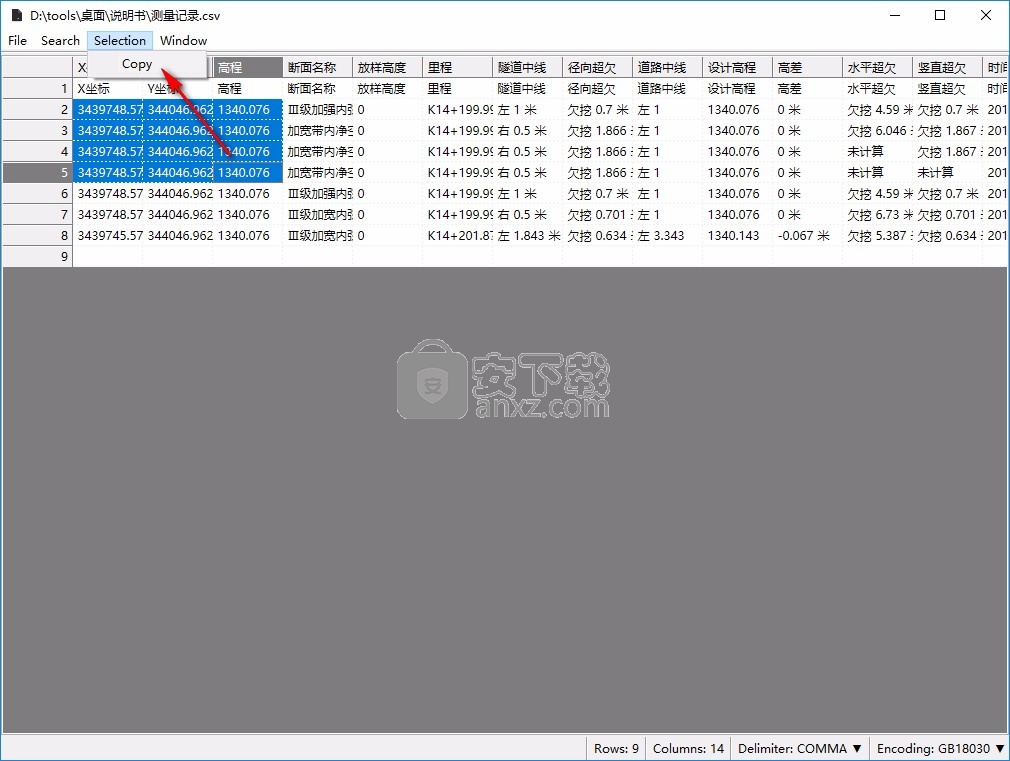The width and height of the screenshot is (1010, 761).
Task: Open the Selection menu
Action: click(x=120, y=41)
